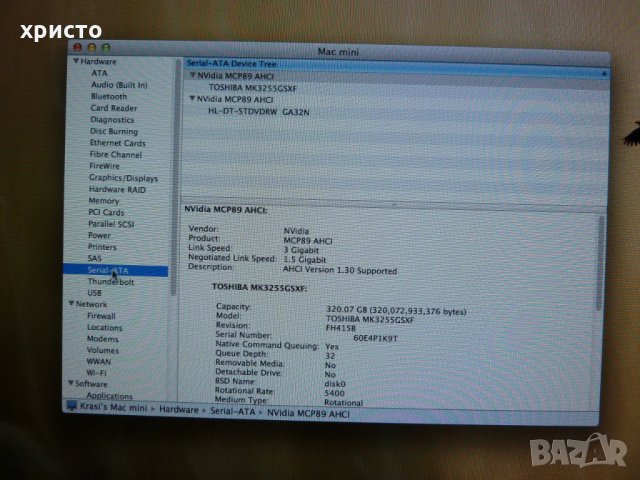The height and width of the screenshot is (480, 640).
Task: Click the Rotational Rate value 5400
Action: click(334, 393)
